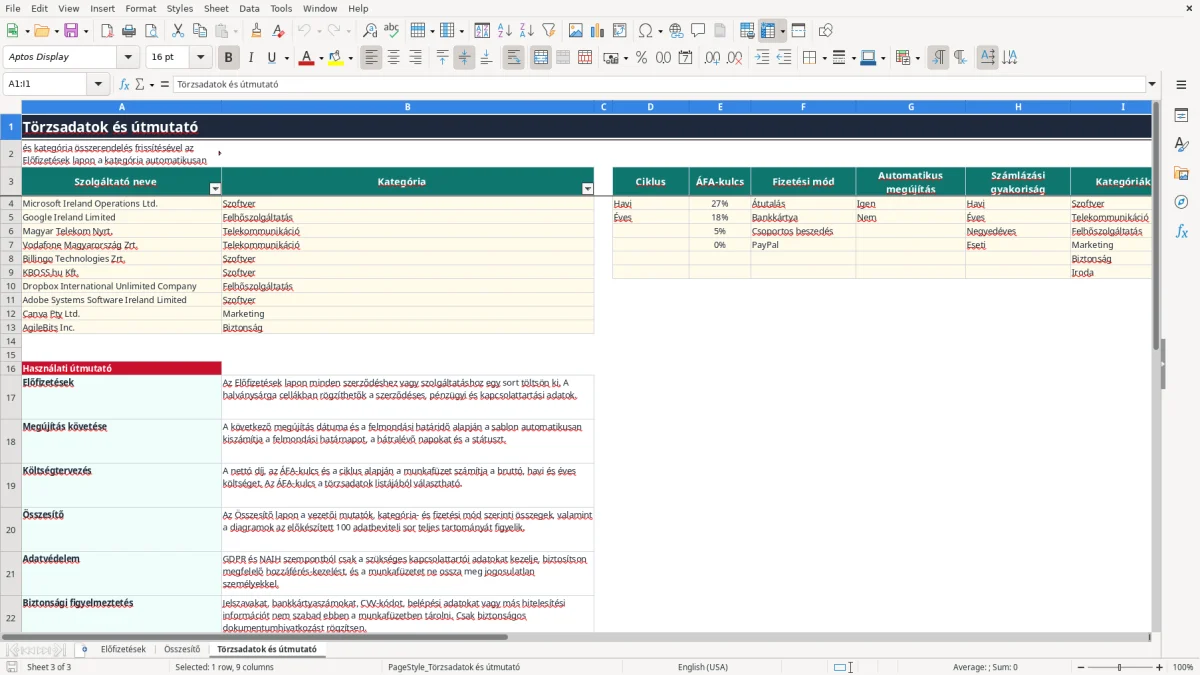Screen dimensions: 1200x675
Task: Click the Format as Percent icon
Action: 641,58
